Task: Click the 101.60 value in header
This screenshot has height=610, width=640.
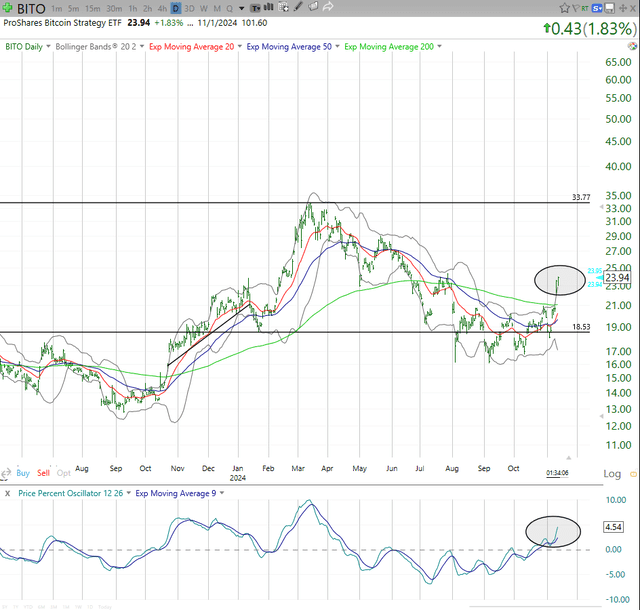Action: tap(254, 23)
